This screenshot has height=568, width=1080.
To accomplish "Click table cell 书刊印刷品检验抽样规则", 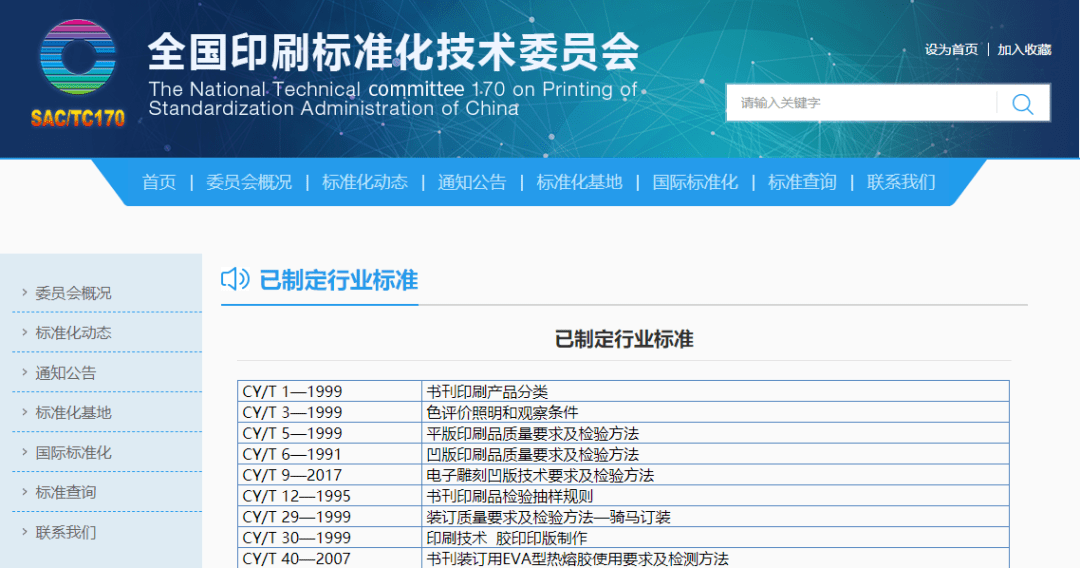I will tap(715, 496).
